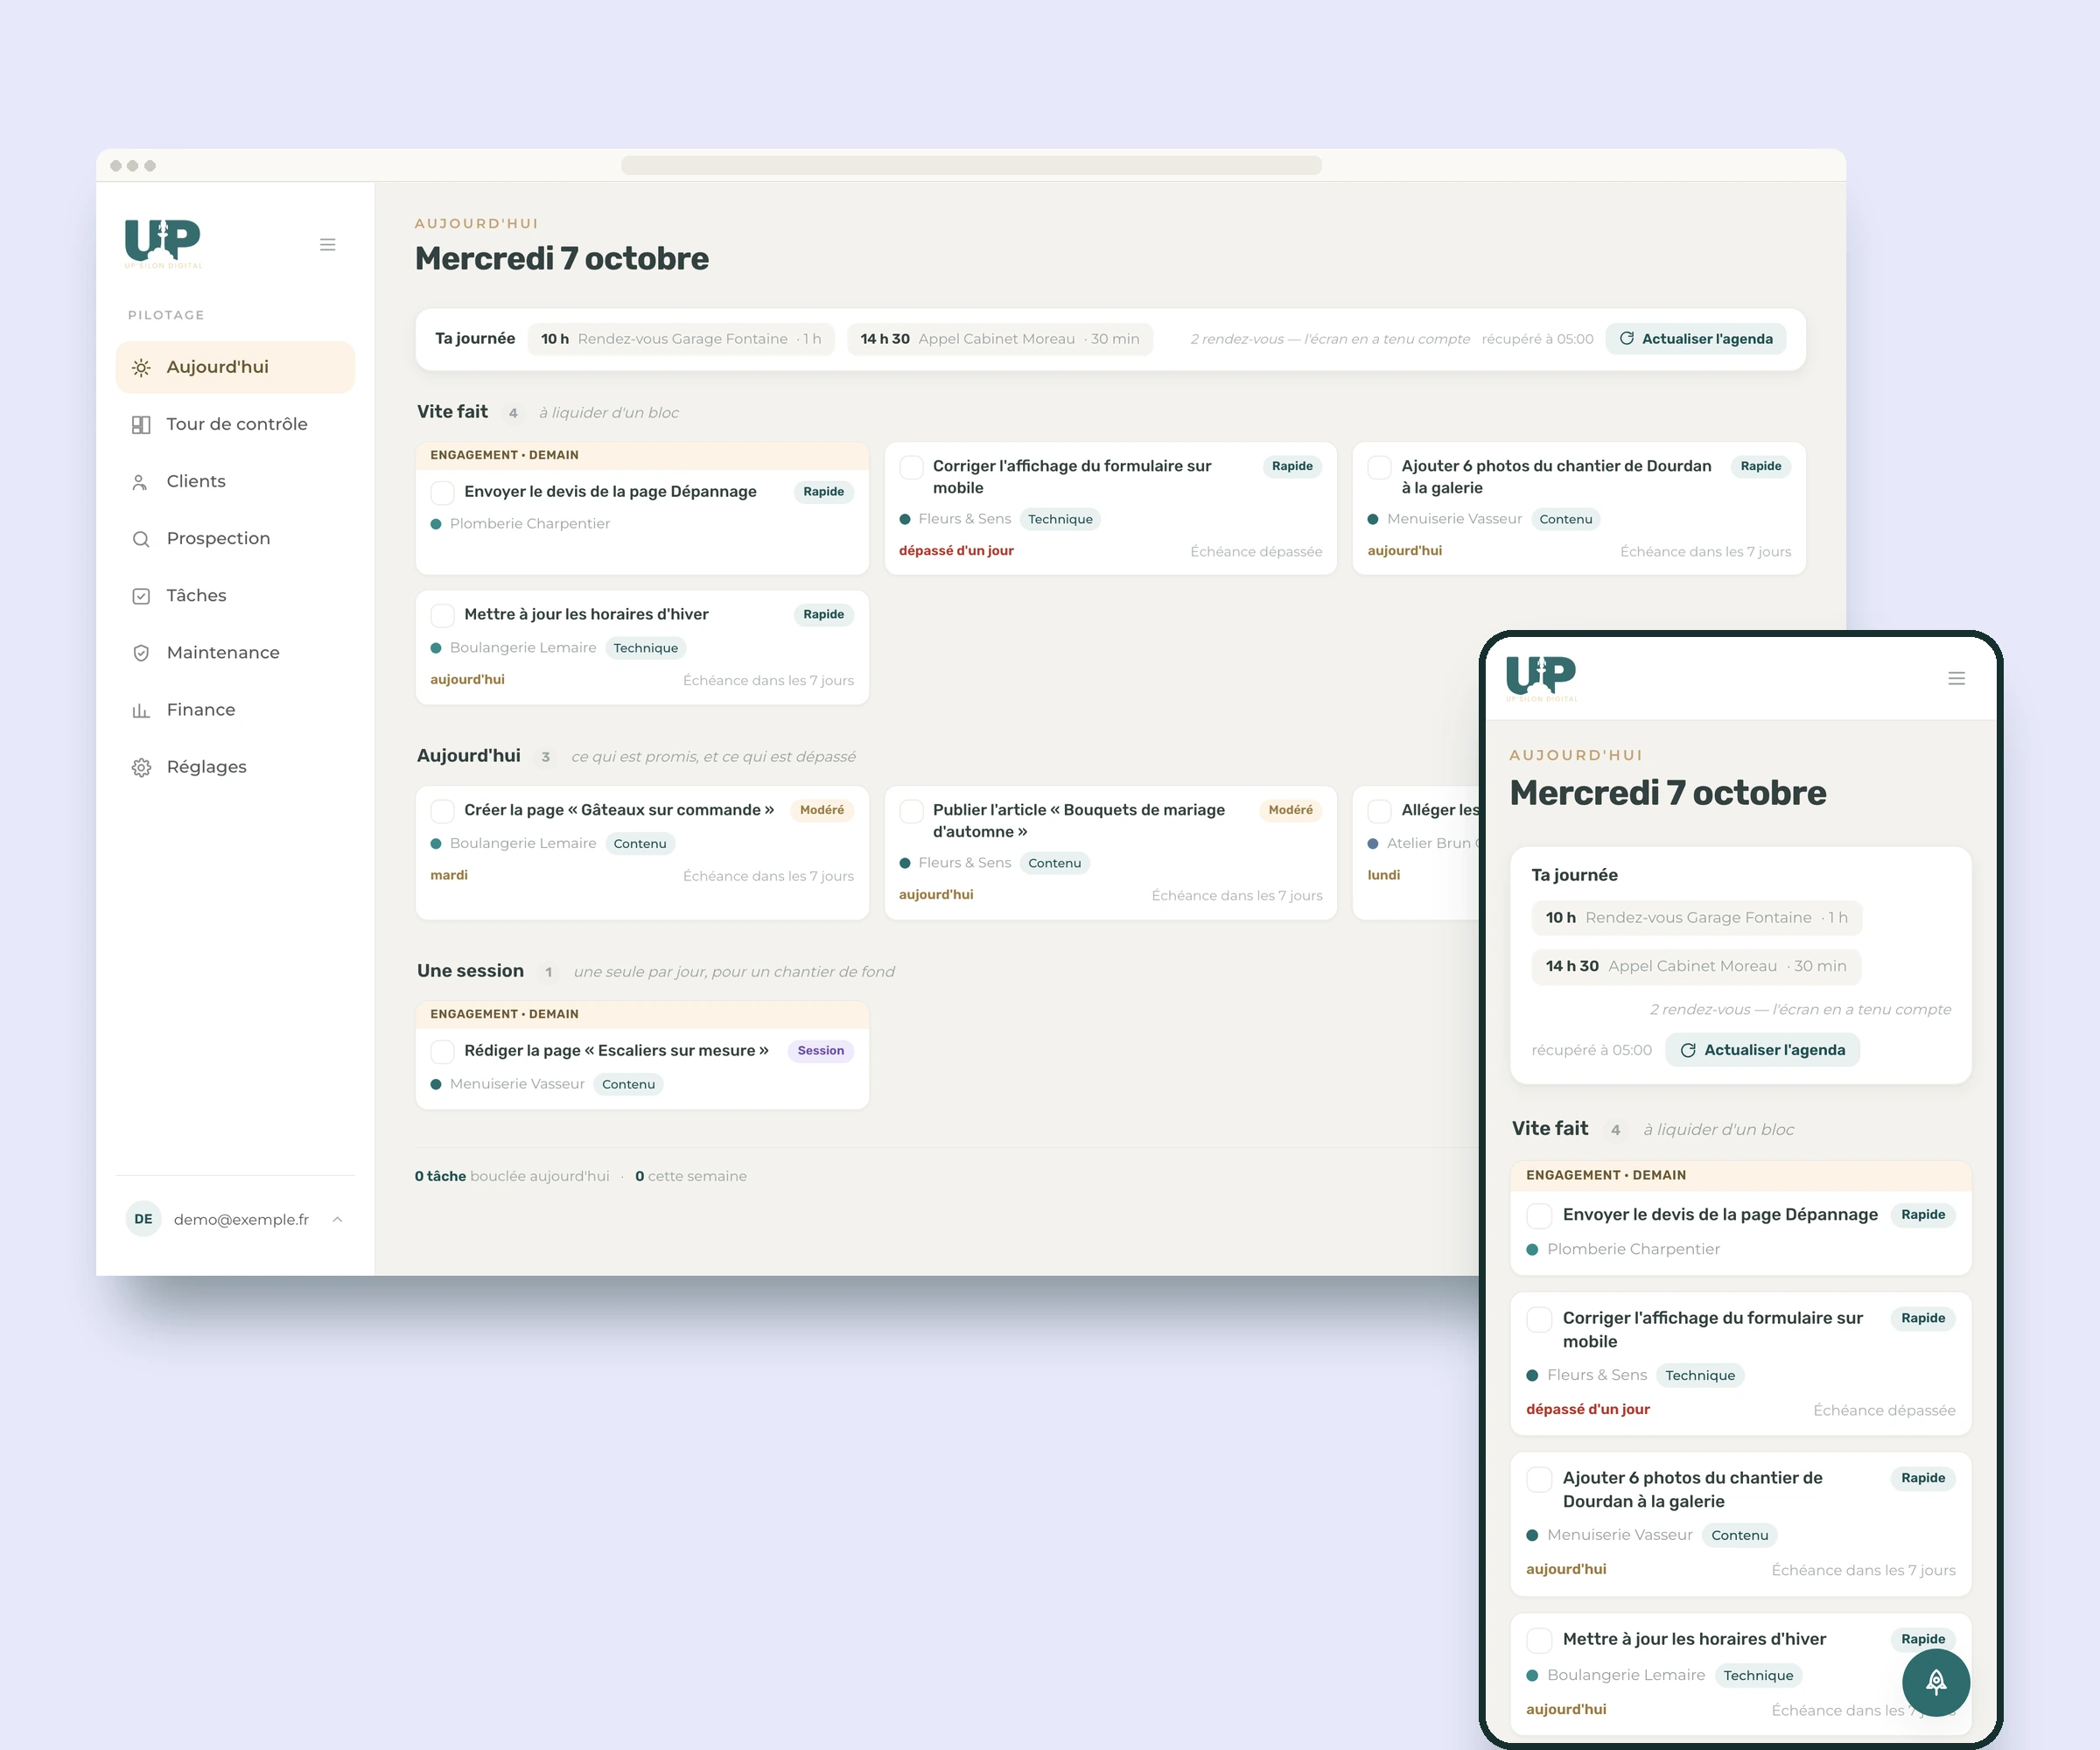Image resolution: width=2100 pixels, height=1750 pixels.
Task: Click the '14 h 30 Appel Cabinet Moreau' desktop chip
Action: pyautogui.click(x=1000, y=339)
